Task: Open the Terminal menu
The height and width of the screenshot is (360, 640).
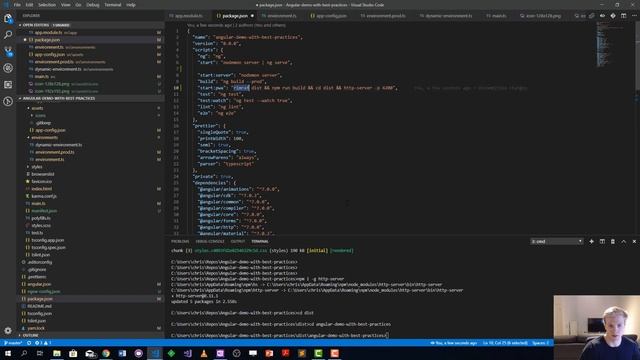Action: coord(113,5)
